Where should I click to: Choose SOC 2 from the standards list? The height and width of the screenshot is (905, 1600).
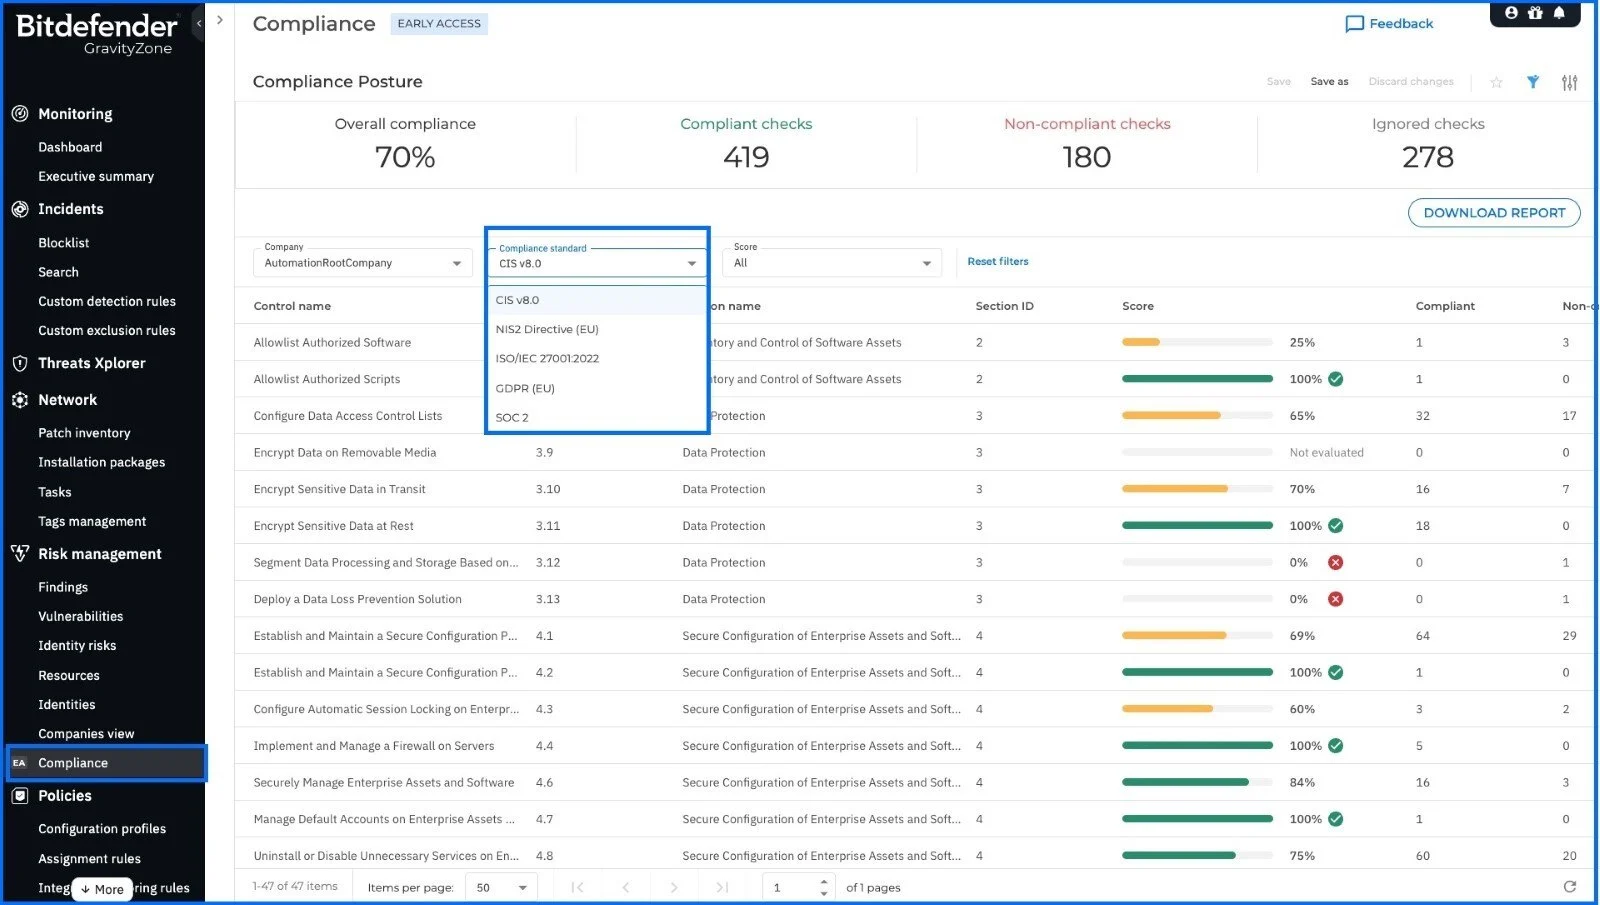tap(512, 417)
